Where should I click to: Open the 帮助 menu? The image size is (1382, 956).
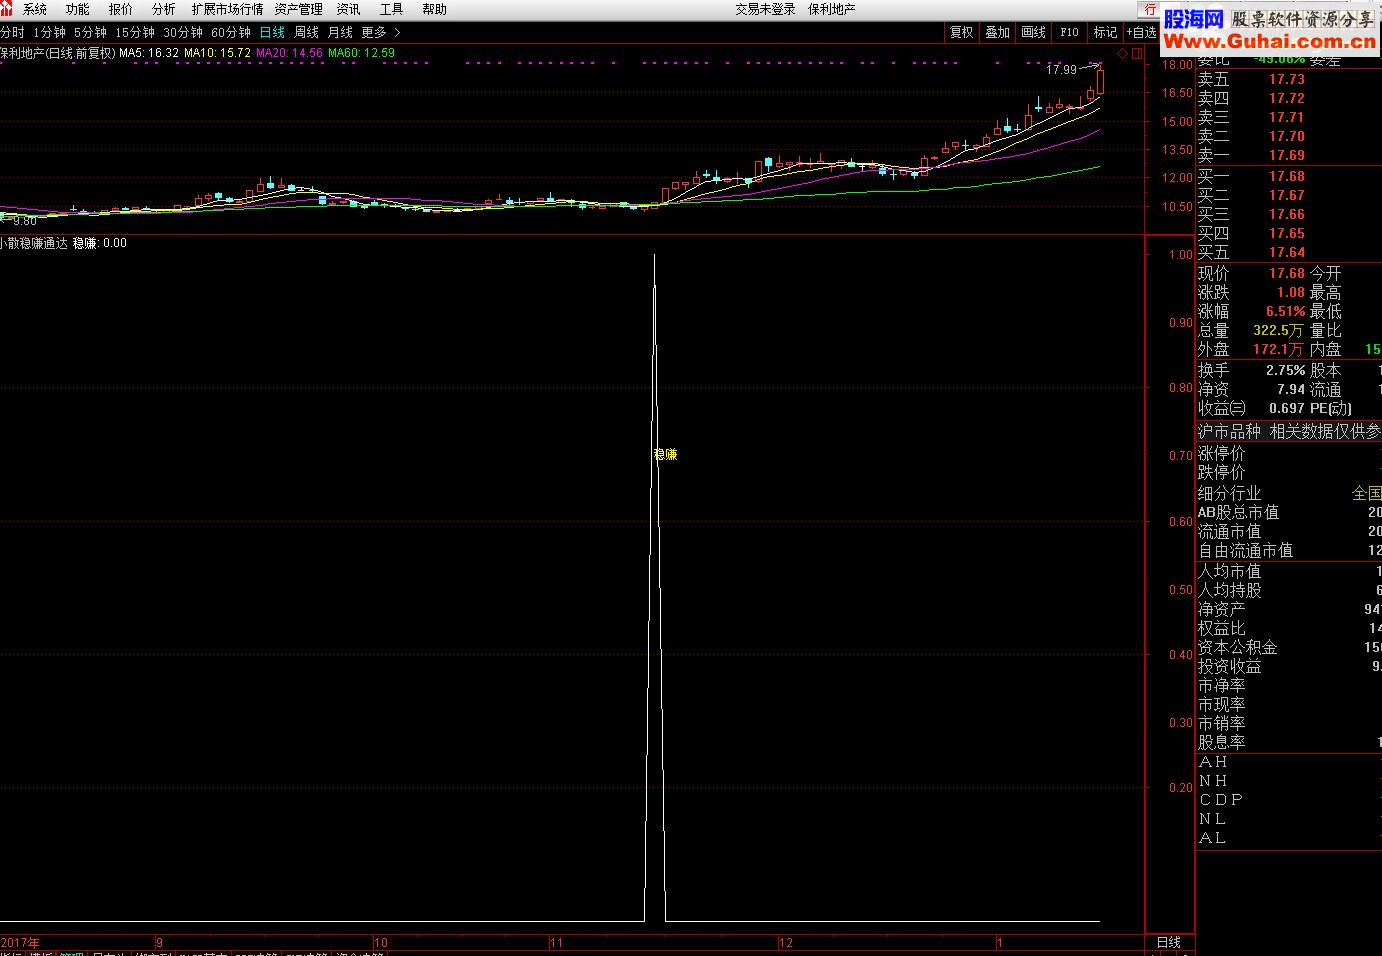tap(434, 9)
